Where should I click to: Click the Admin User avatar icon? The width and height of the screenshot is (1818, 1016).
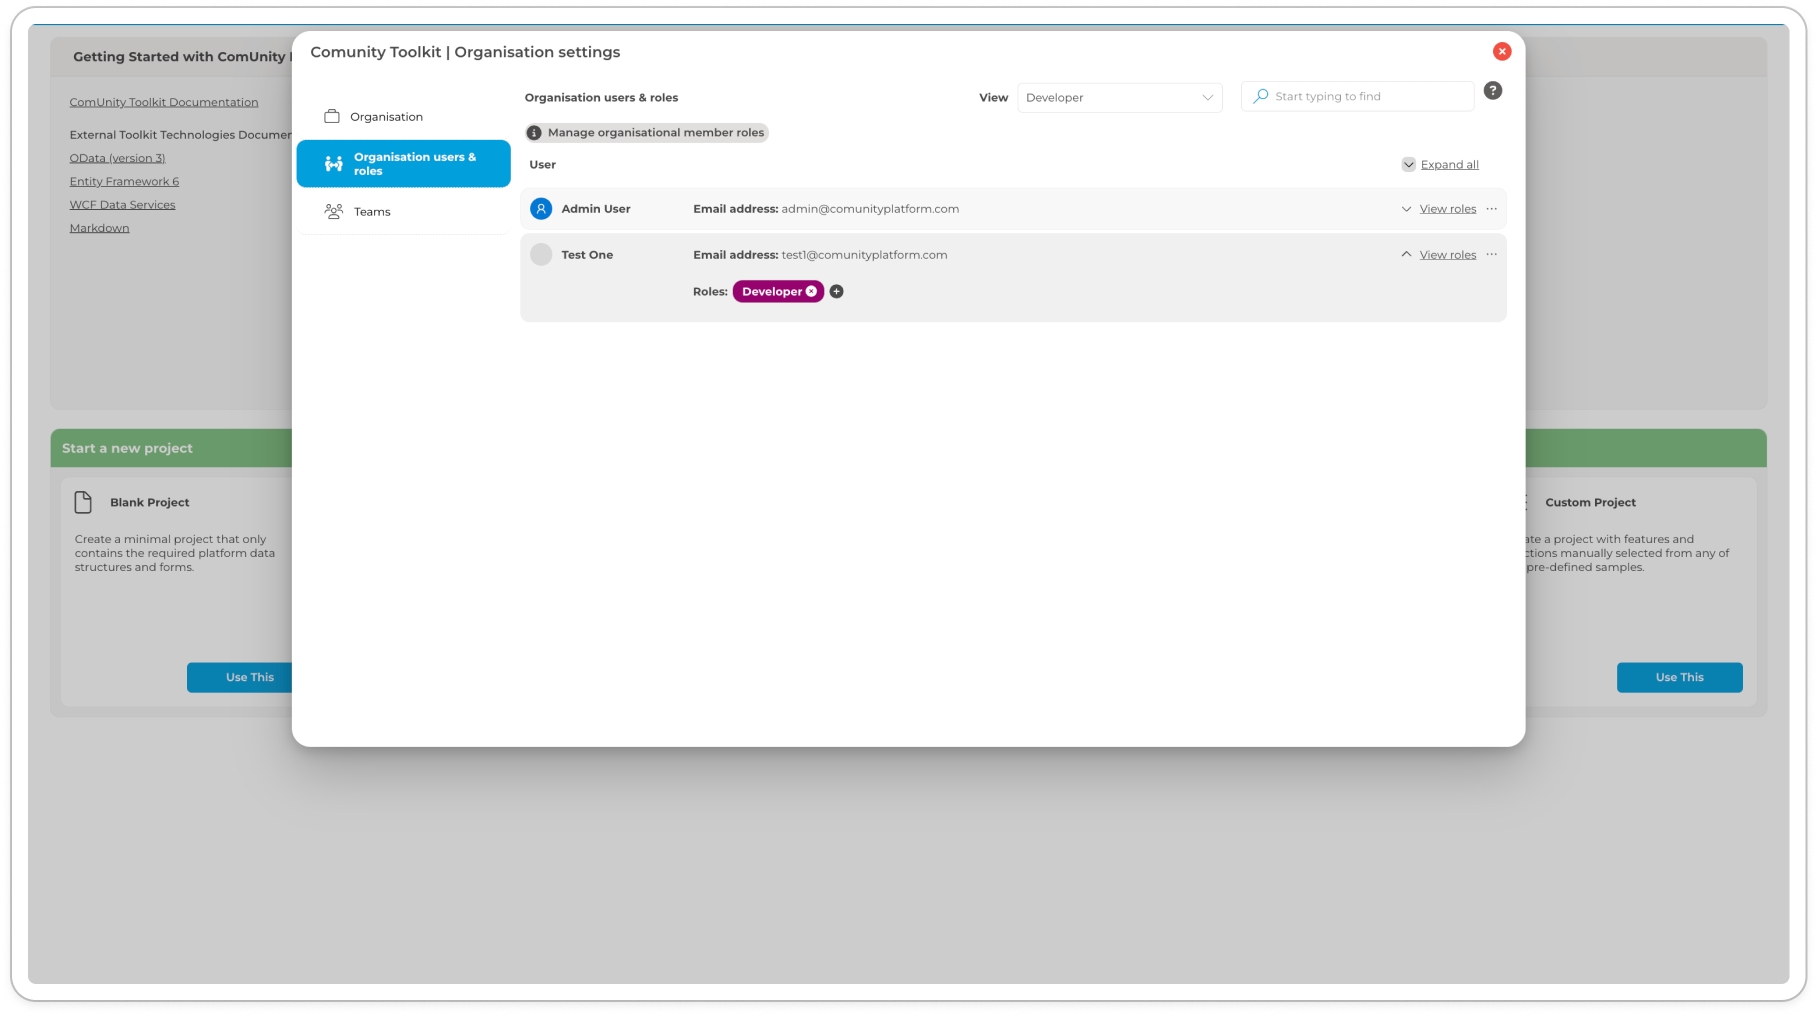click(541, 209)
